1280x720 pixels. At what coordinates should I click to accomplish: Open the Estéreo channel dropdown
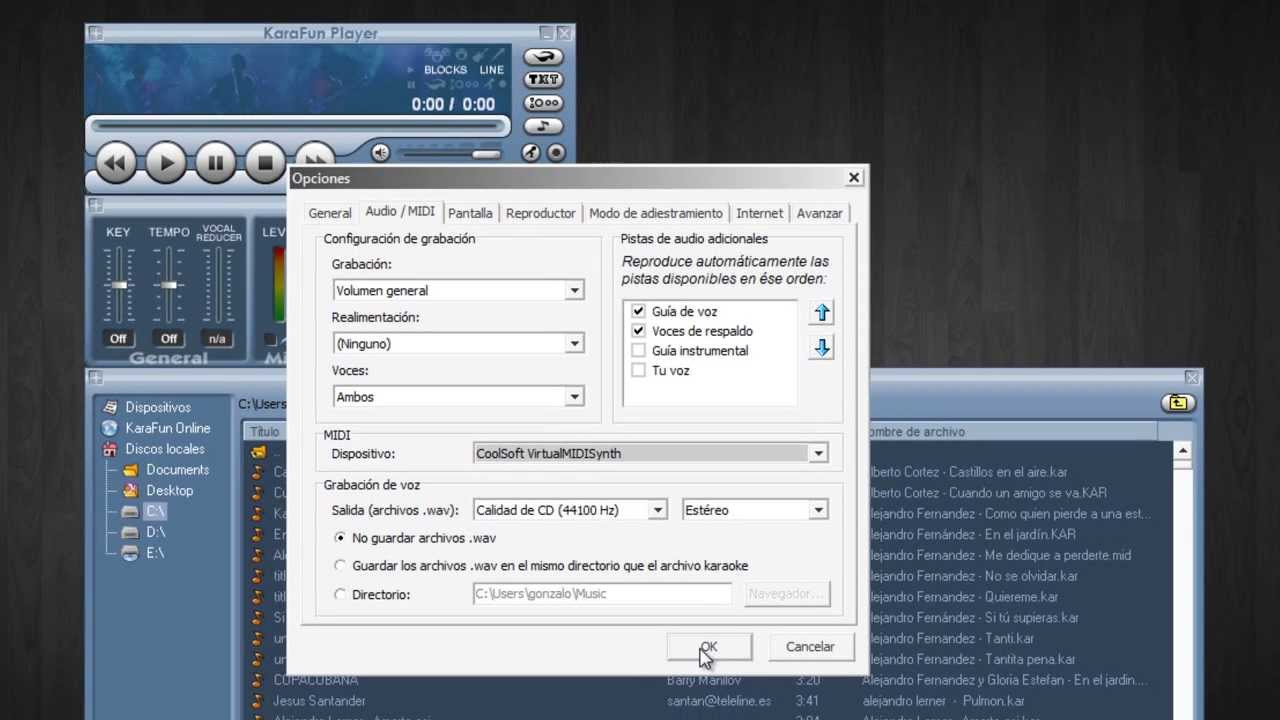click(755, 510)
